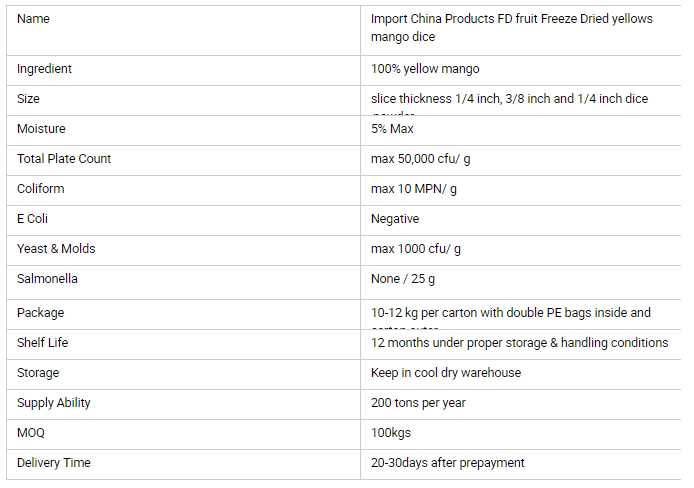Select the 5% Max value
The height and width of the screenshot is (488, 694).
point(392,129)
